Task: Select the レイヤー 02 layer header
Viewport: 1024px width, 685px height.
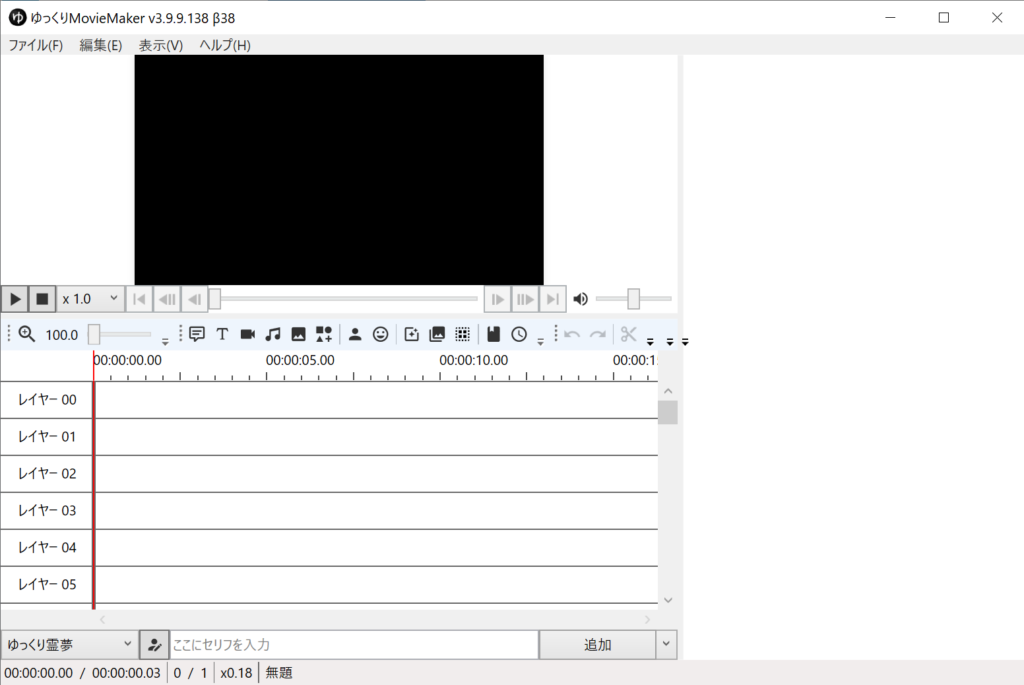Action: 47,473
